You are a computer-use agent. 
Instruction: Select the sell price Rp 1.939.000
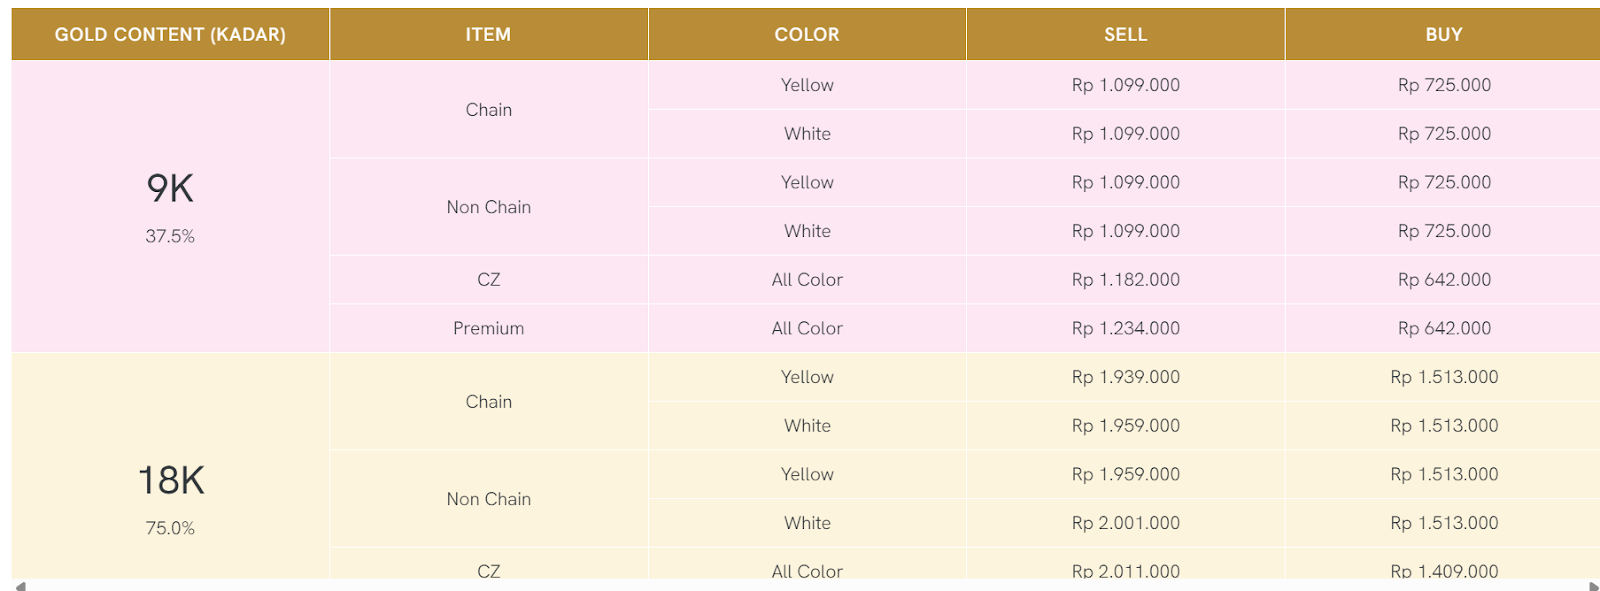[x=1125, y=377]
